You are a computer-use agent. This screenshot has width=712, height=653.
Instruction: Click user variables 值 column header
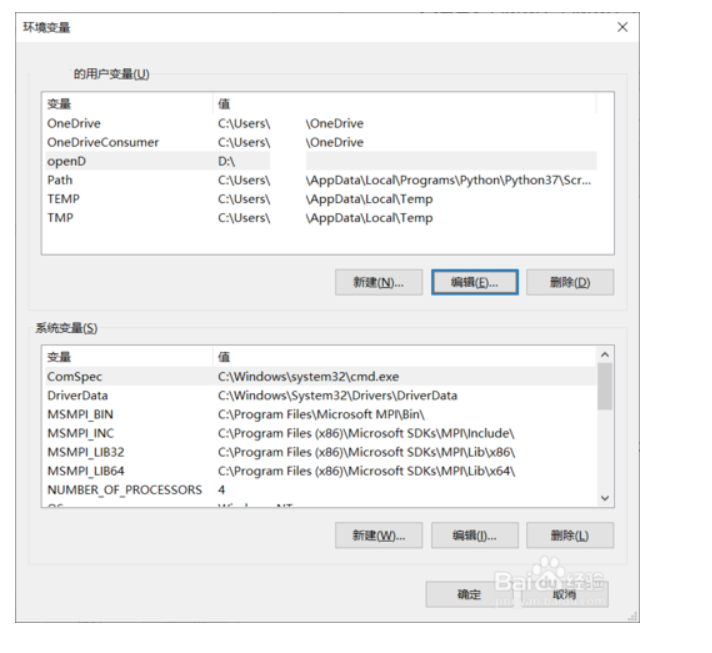(405, 104)
